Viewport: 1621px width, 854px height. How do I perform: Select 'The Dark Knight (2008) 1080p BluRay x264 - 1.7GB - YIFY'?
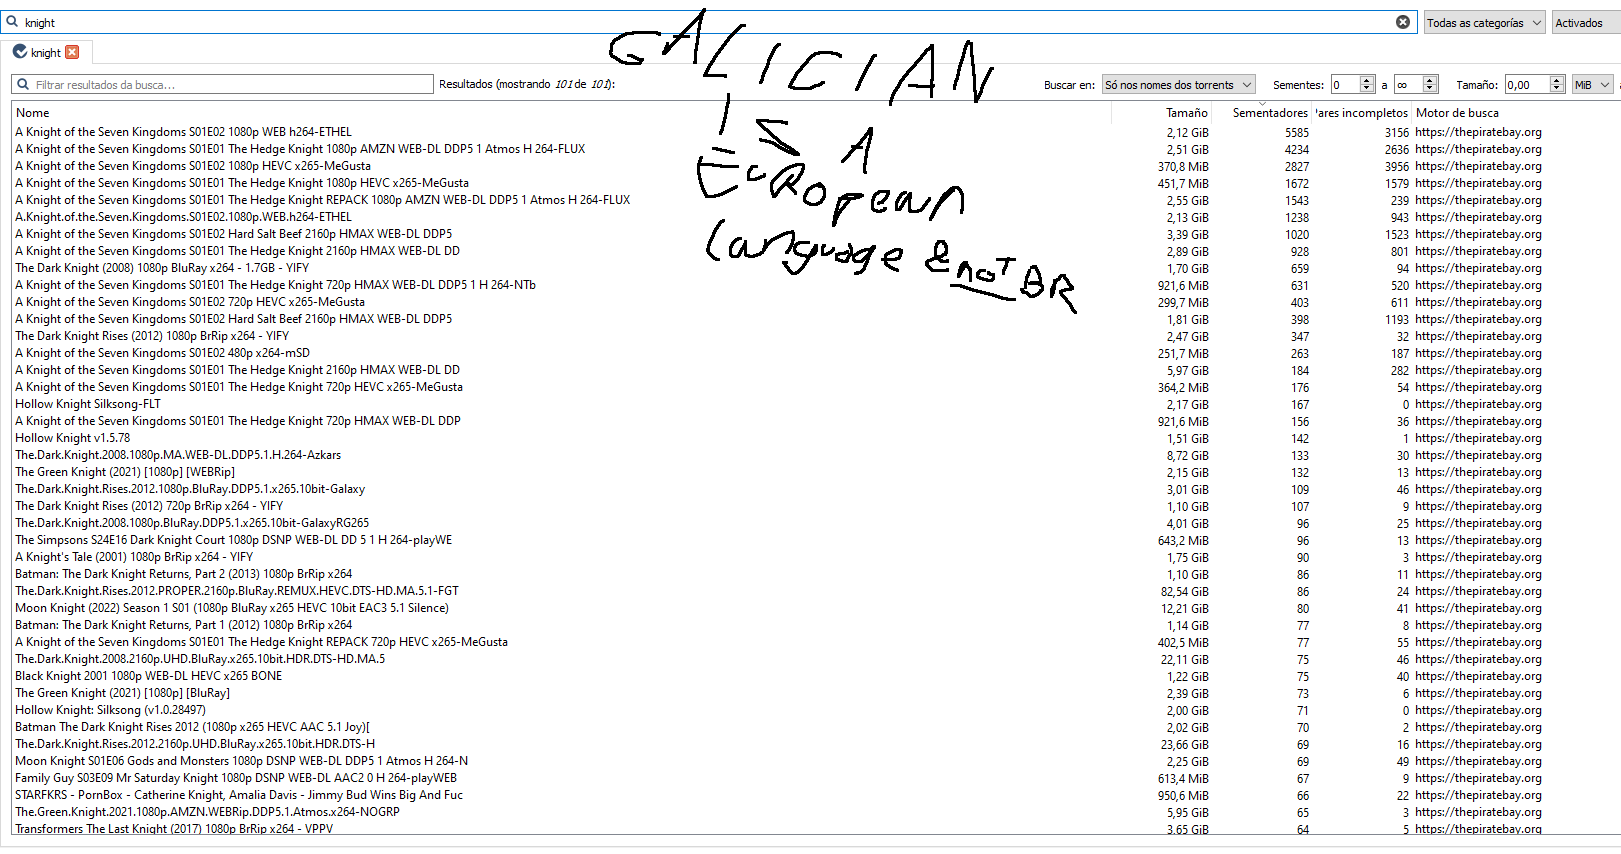click(162, 268)
